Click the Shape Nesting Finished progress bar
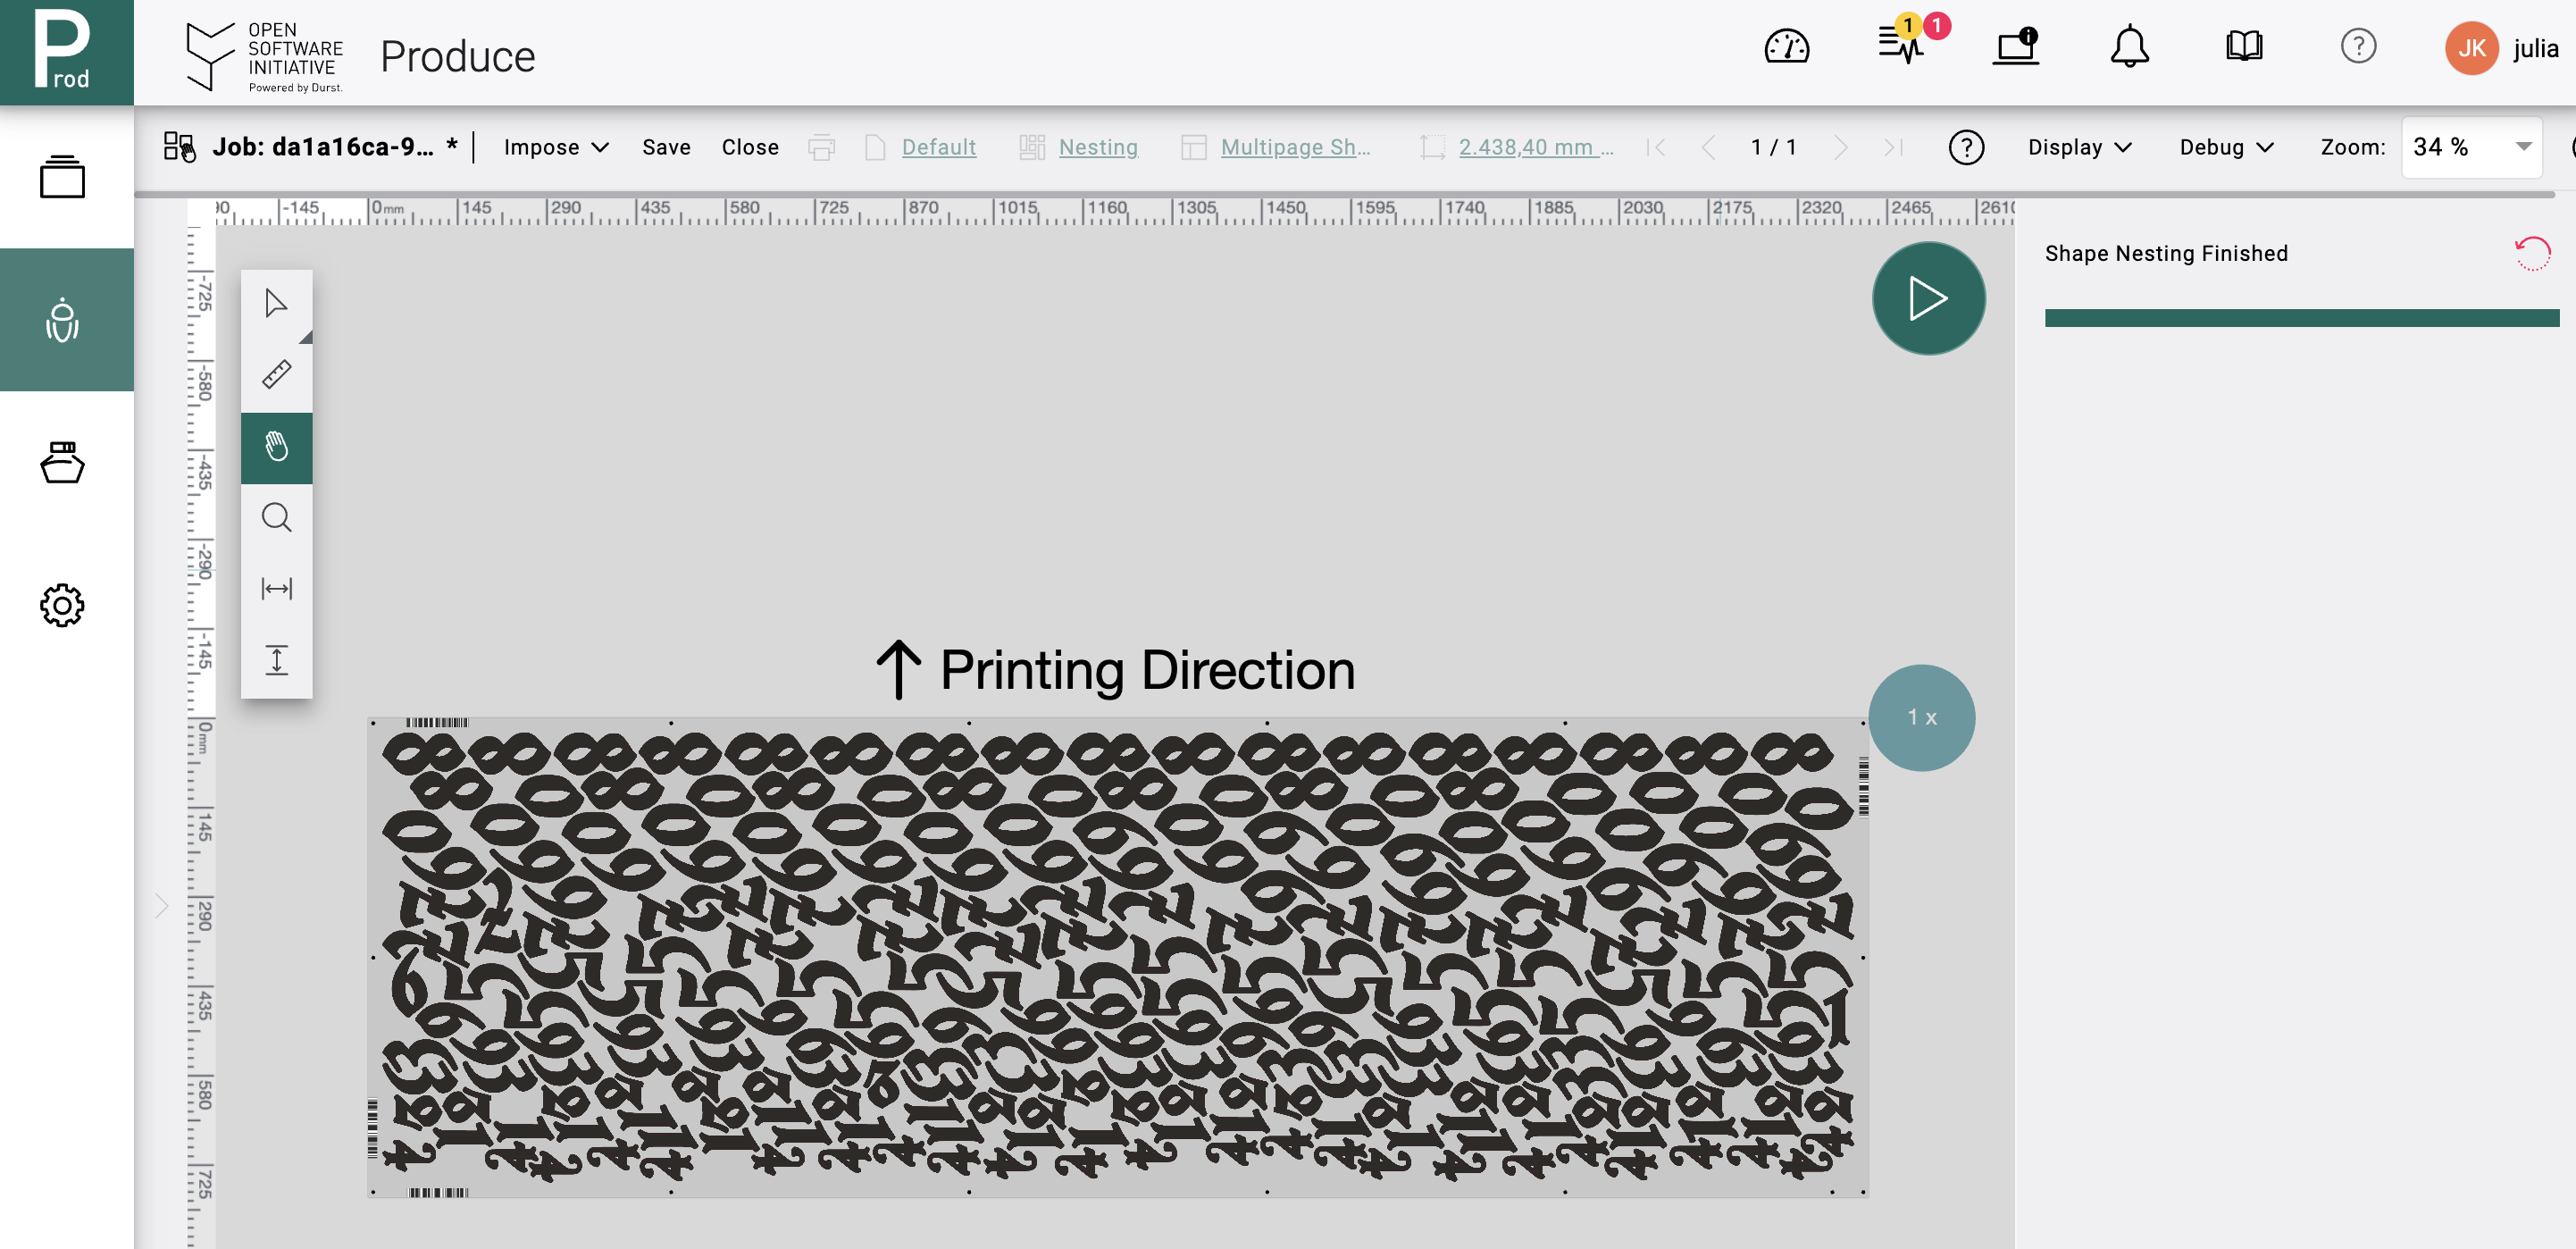This screenshot has height=1249, width=2576. click(x=2301, y=318)
